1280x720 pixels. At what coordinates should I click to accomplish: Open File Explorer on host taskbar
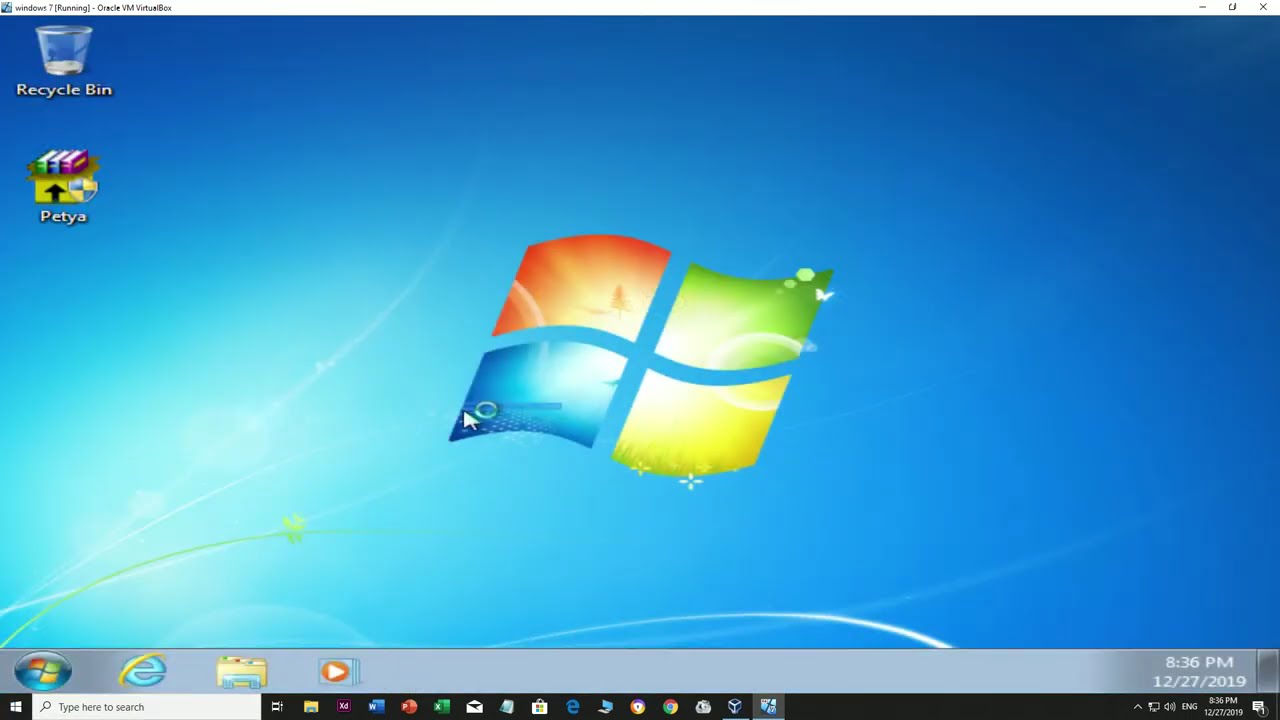pyautogui.click(x=311, y=707)
